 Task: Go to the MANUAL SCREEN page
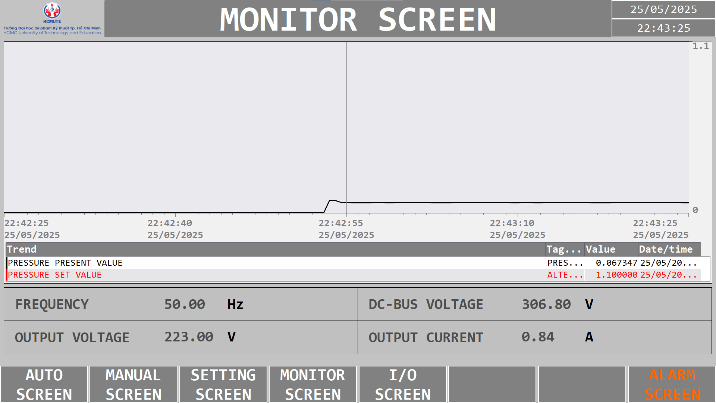(x=133, y=384)
